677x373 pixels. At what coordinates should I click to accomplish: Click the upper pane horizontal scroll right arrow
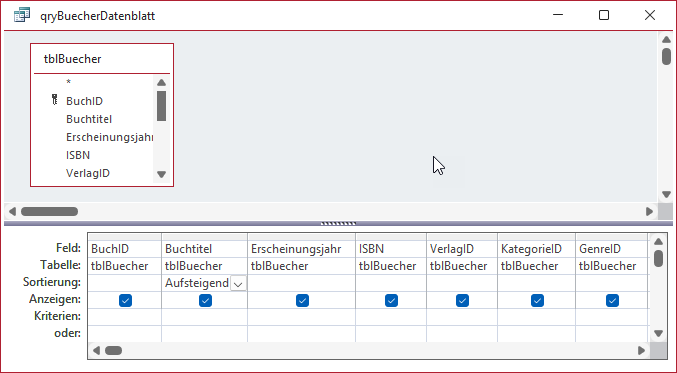click(649, 212)
